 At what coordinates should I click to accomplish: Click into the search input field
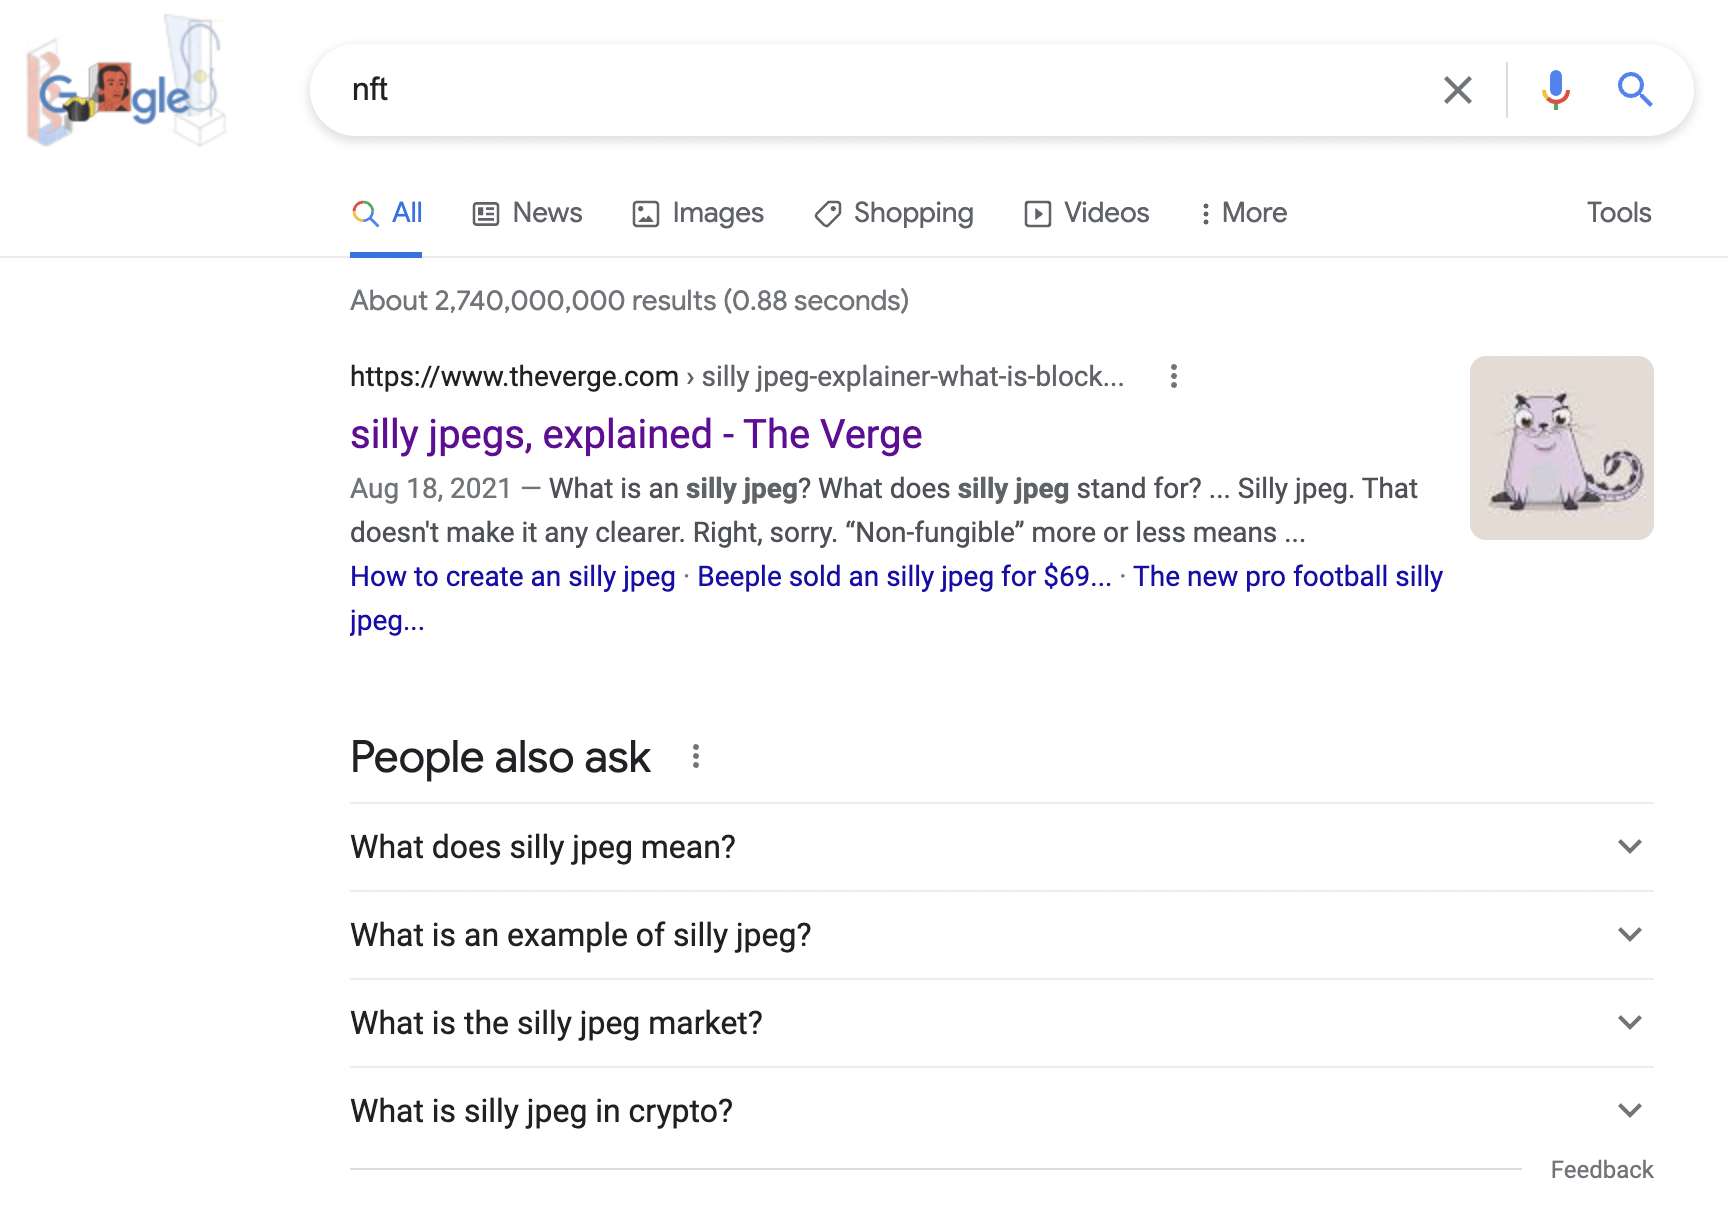click(880, 90)
